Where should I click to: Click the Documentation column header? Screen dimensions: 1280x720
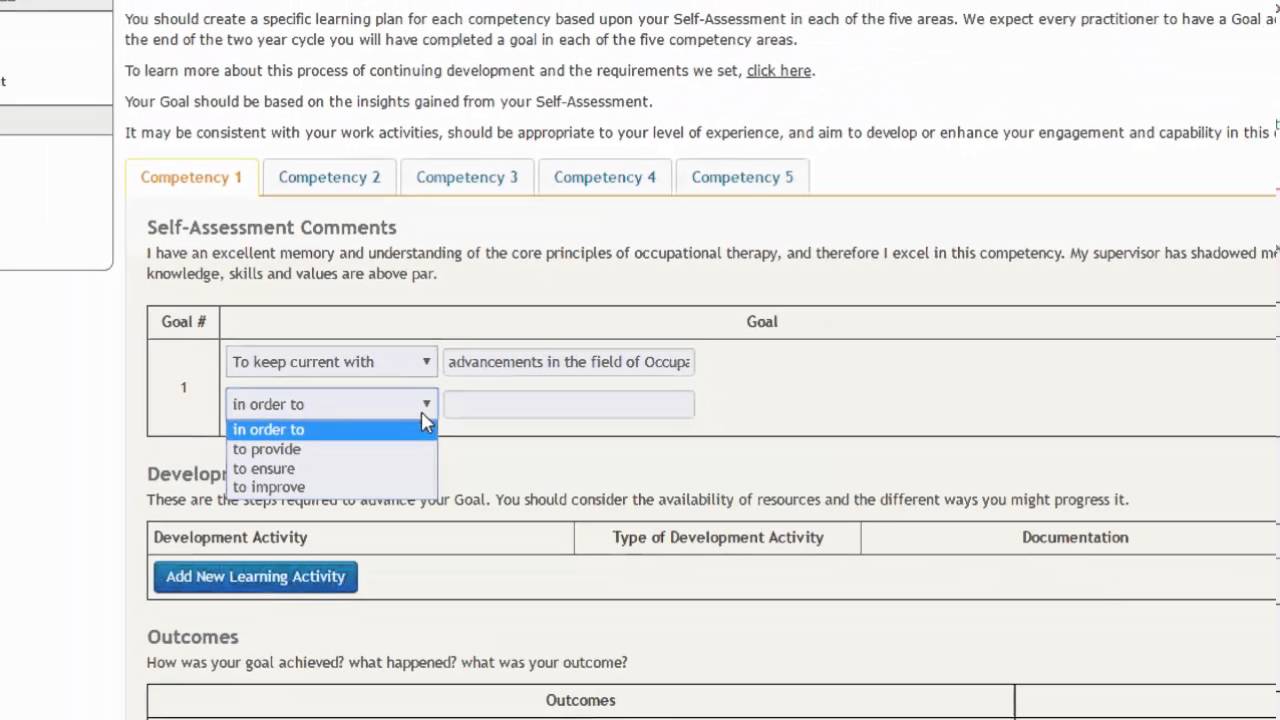1075,538
